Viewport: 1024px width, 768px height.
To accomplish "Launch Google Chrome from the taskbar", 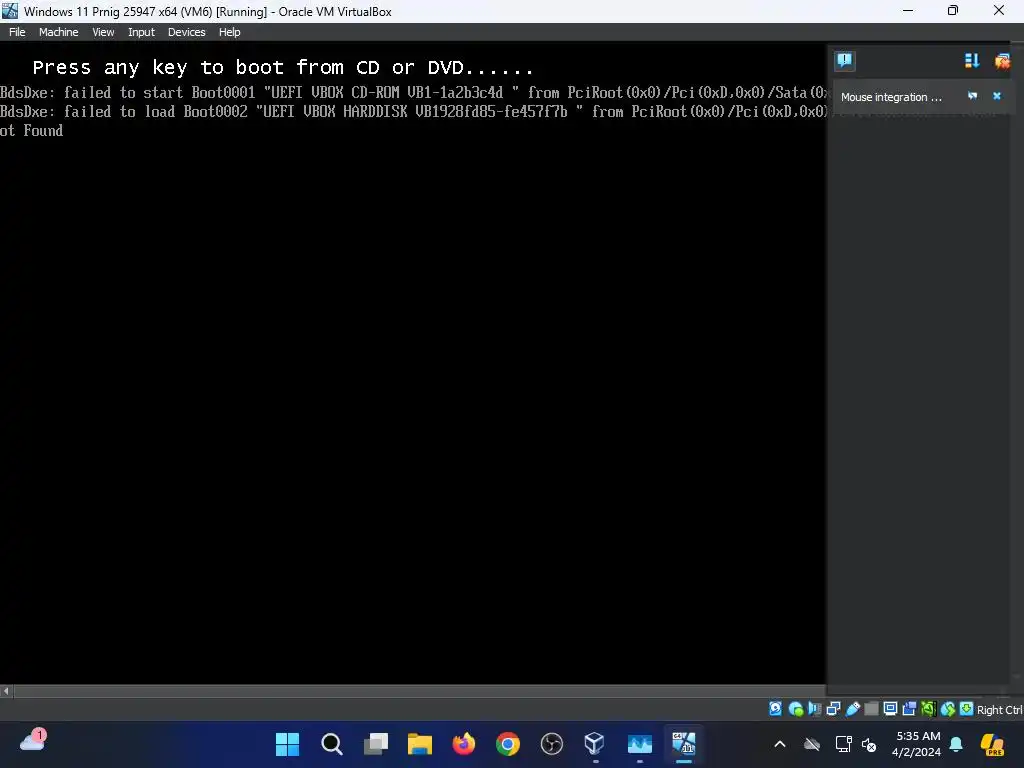I will [507, 744].
